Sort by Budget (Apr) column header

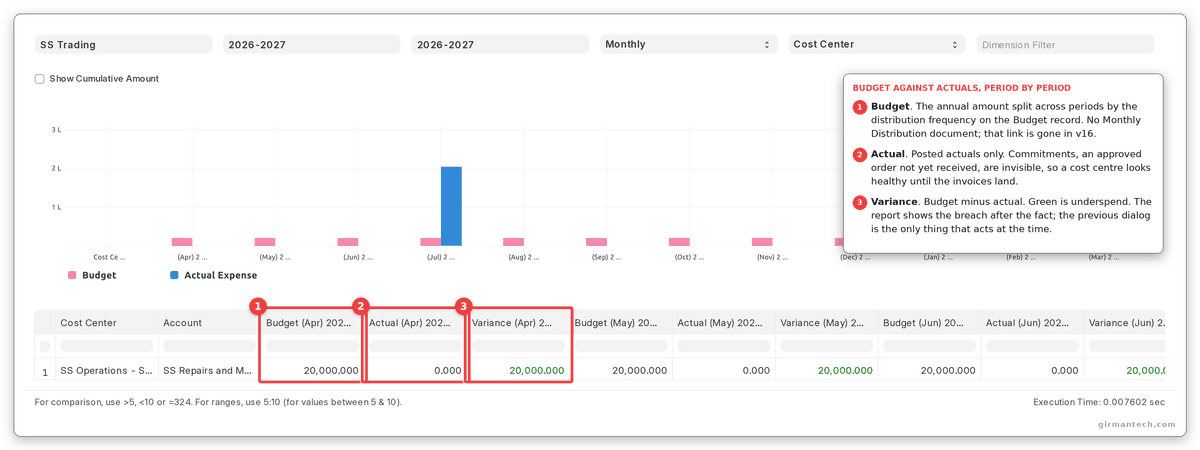pos(312,323)
